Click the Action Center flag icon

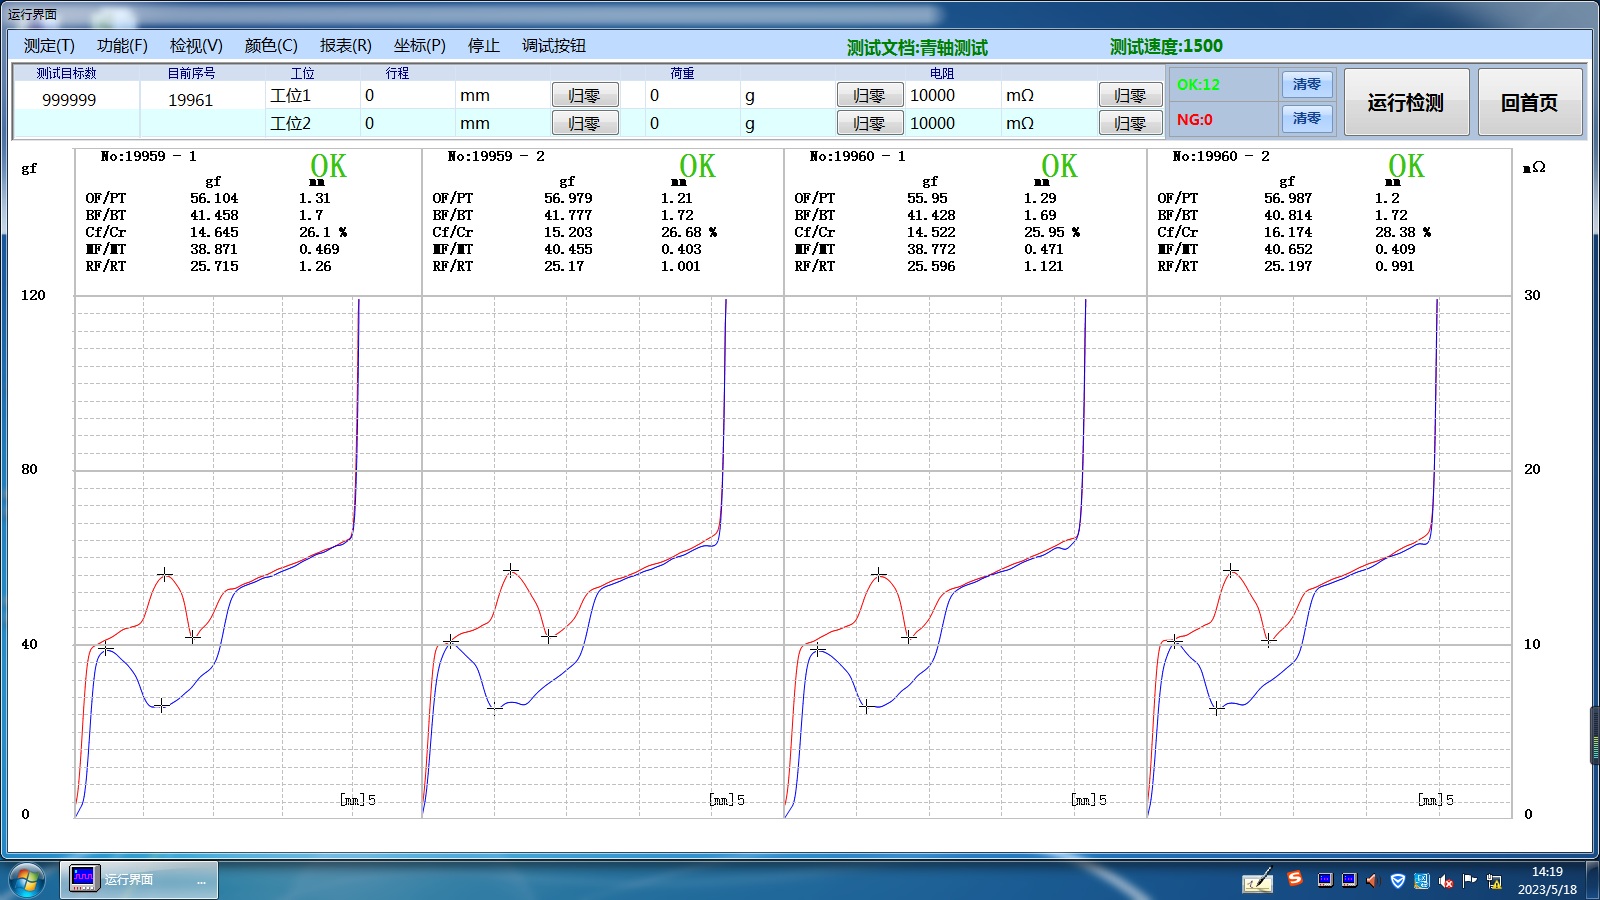(x=1470, y=881)
